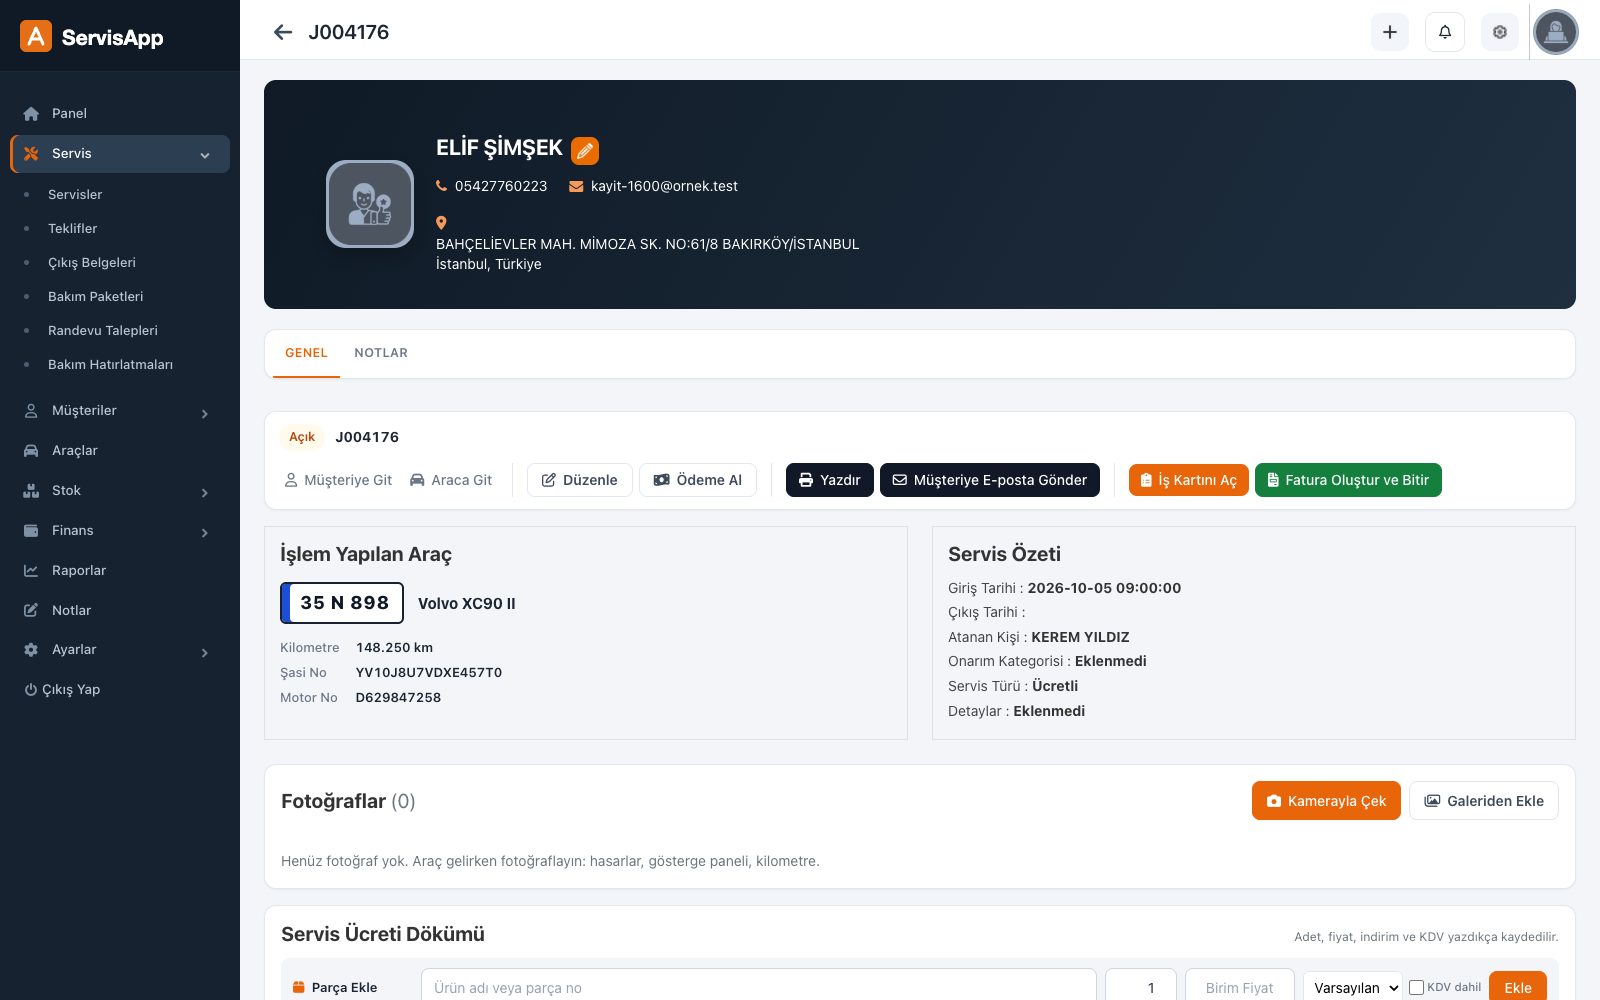
Task: Expand the Stok sidebar menu
Action: tap(120, 491)
